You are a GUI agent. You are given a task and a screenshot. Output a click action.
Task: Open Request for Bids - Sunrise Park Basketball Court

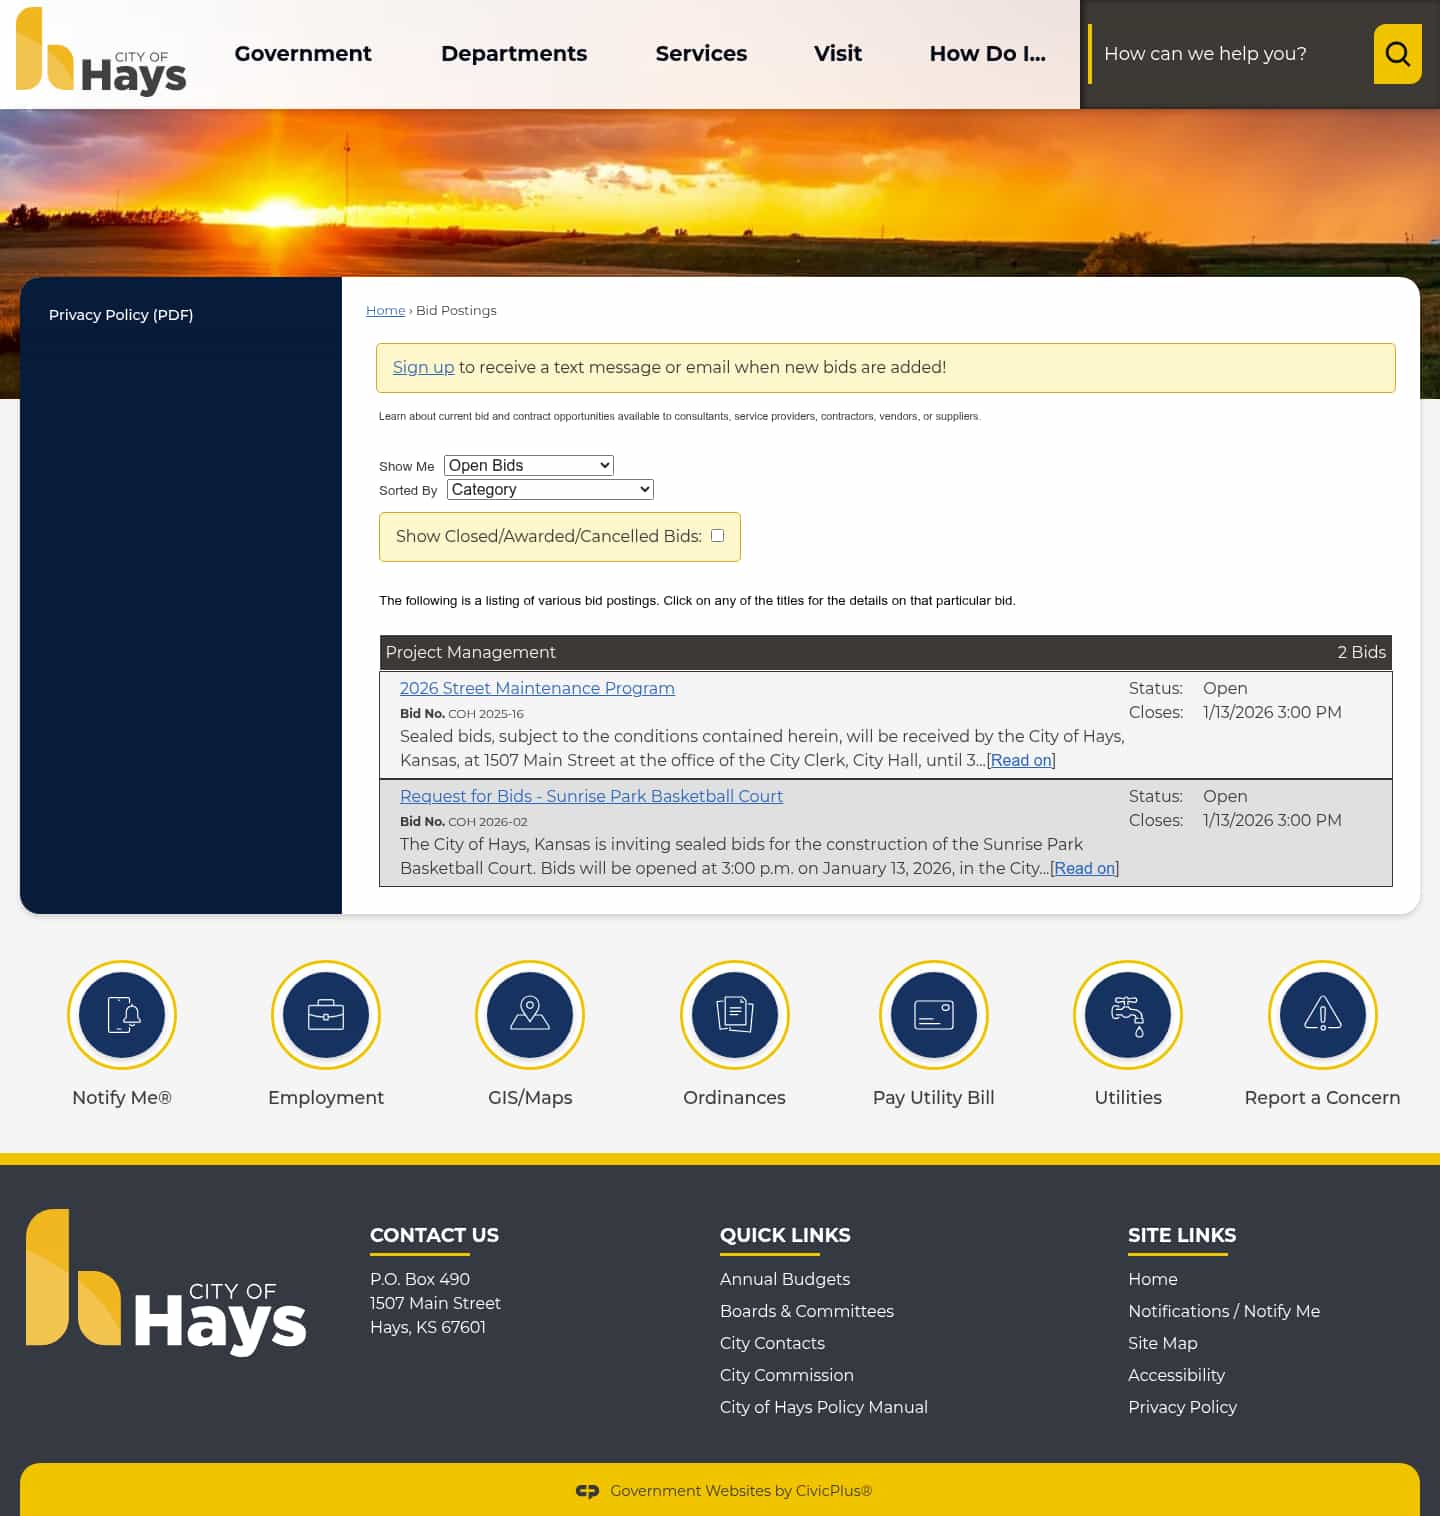tap(591, 796)
